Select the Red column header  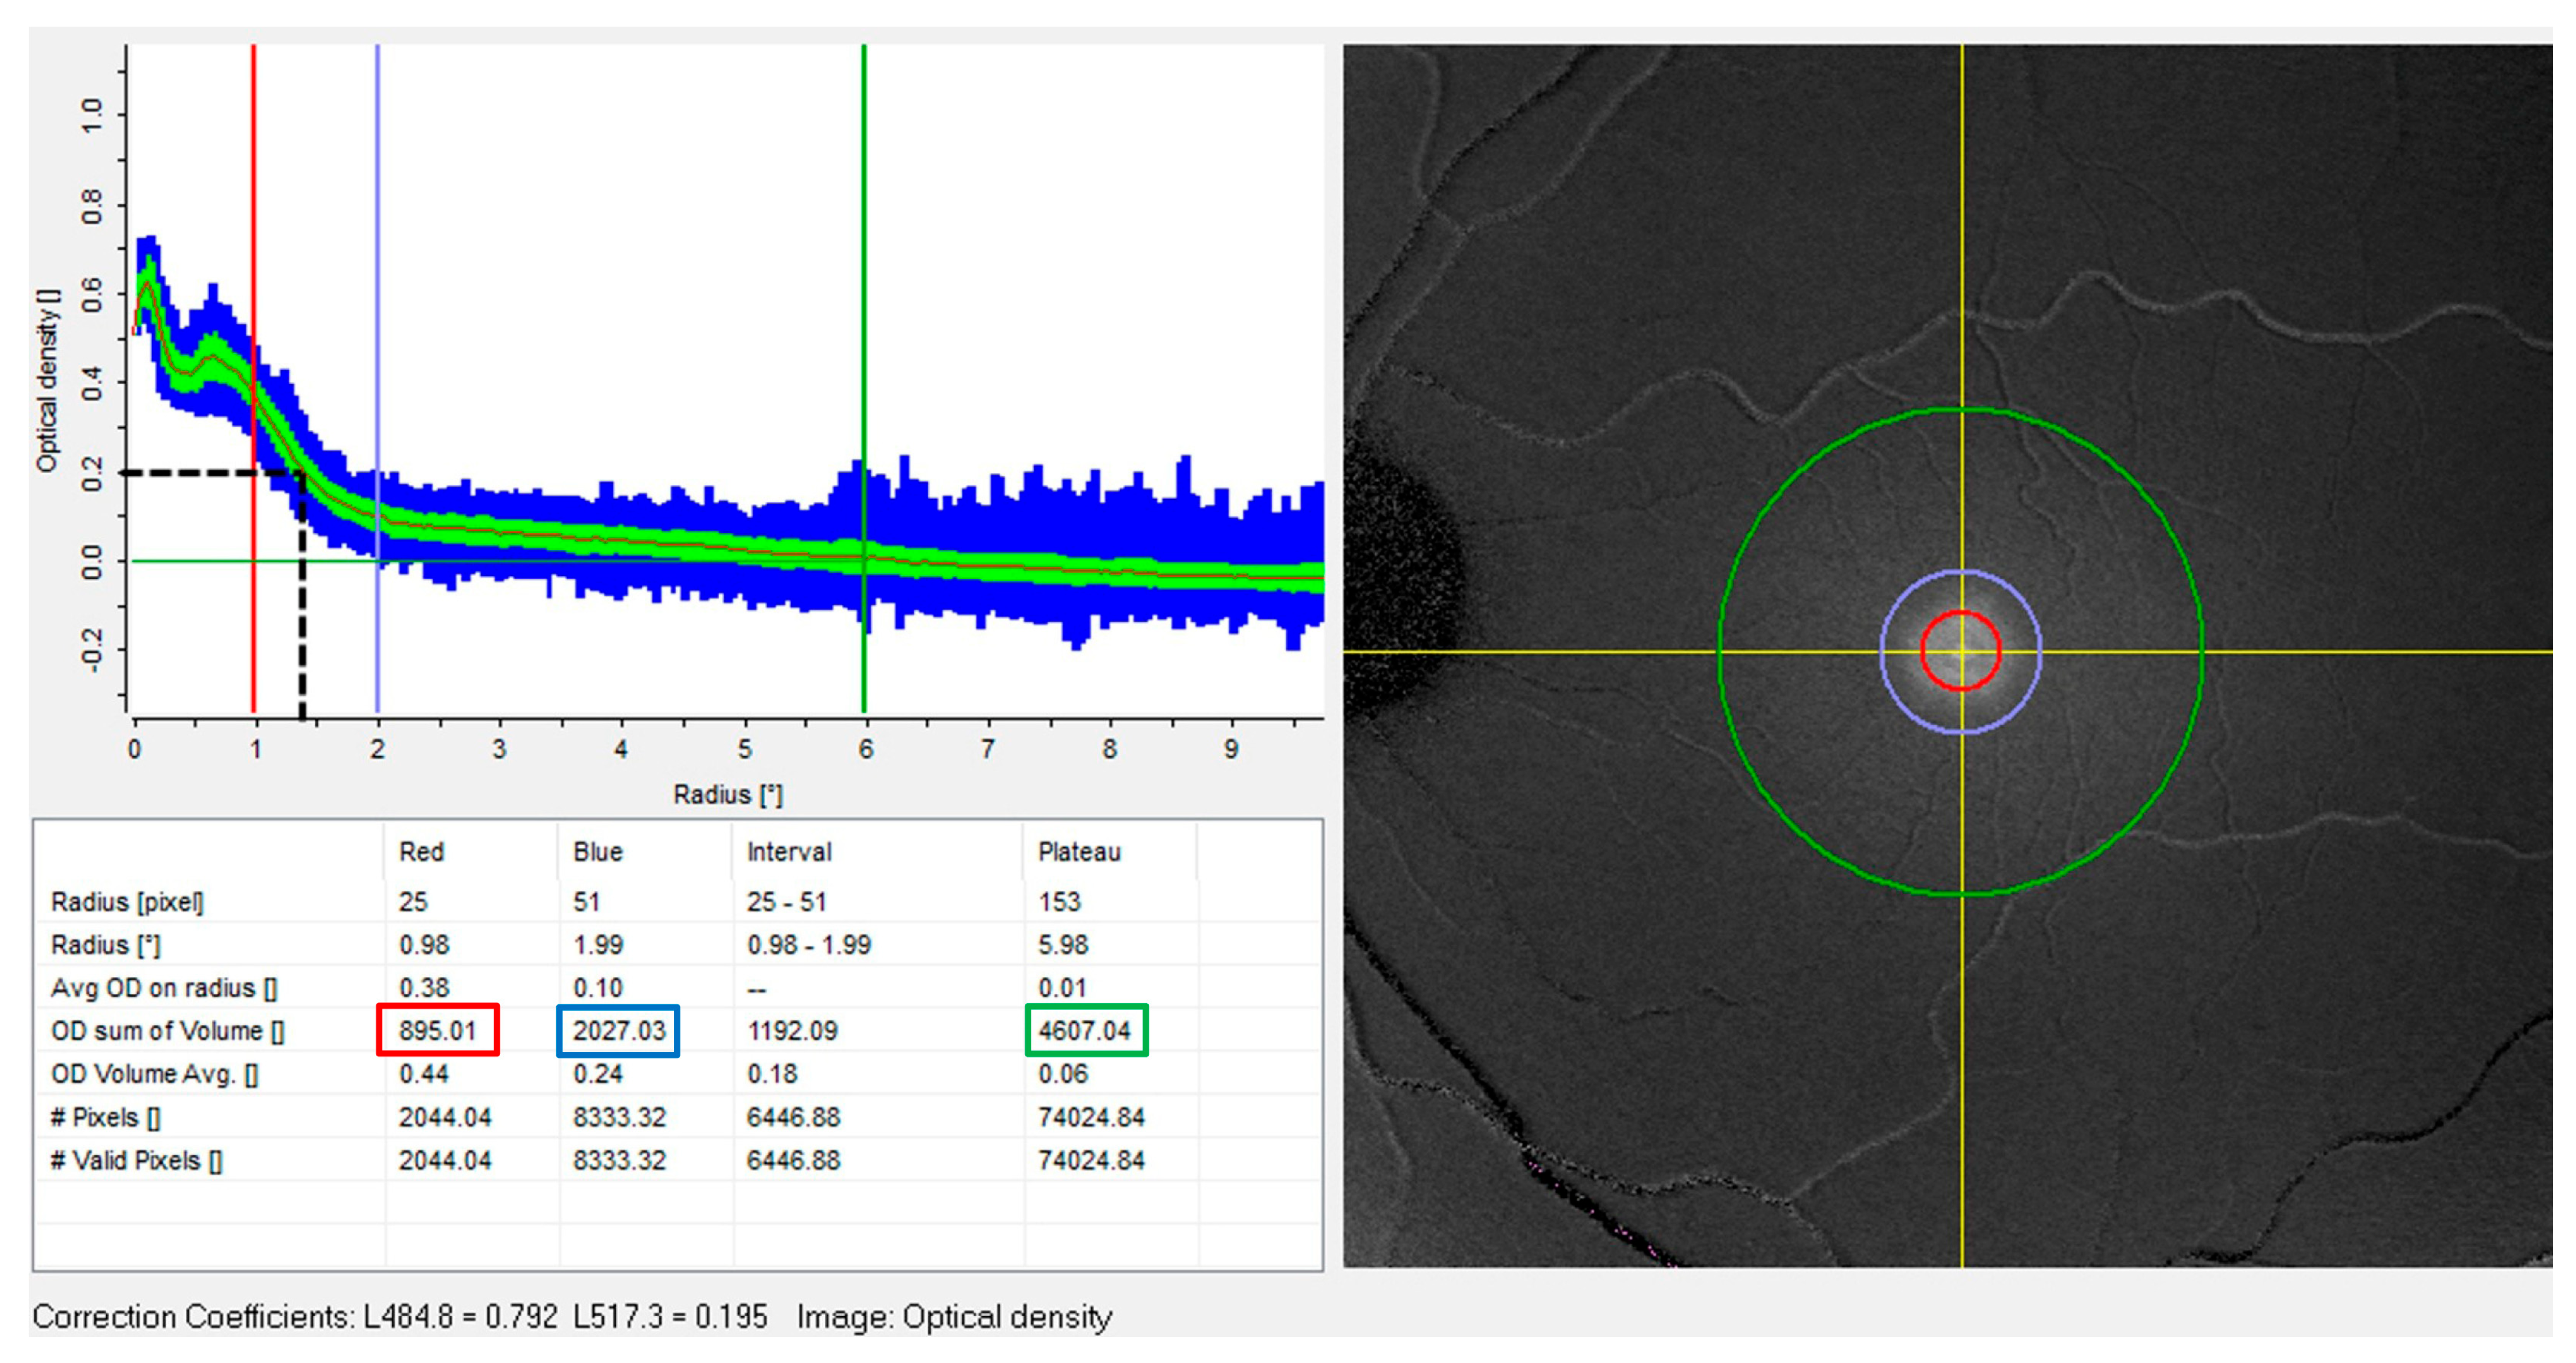421,852
